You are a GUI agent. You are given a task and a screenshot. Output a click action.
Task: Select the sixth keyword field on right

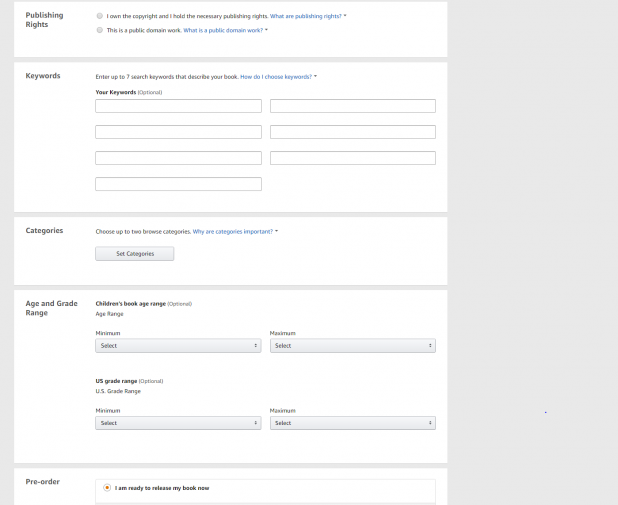click(353, 158)
